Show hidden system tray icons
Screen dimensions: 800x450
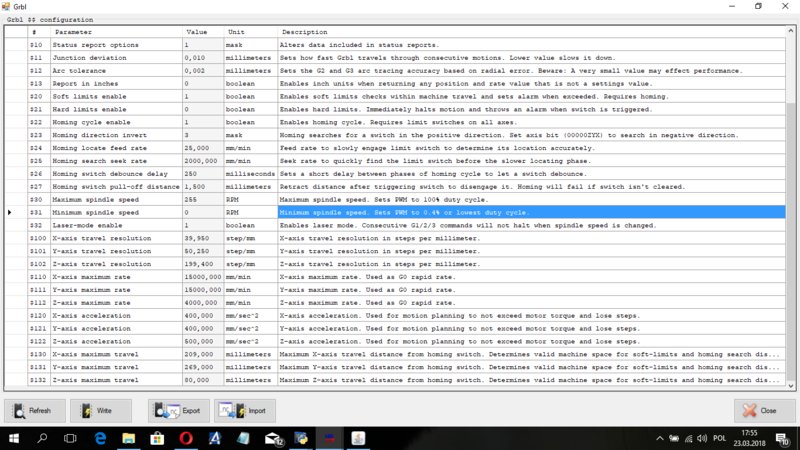(660, 438)
